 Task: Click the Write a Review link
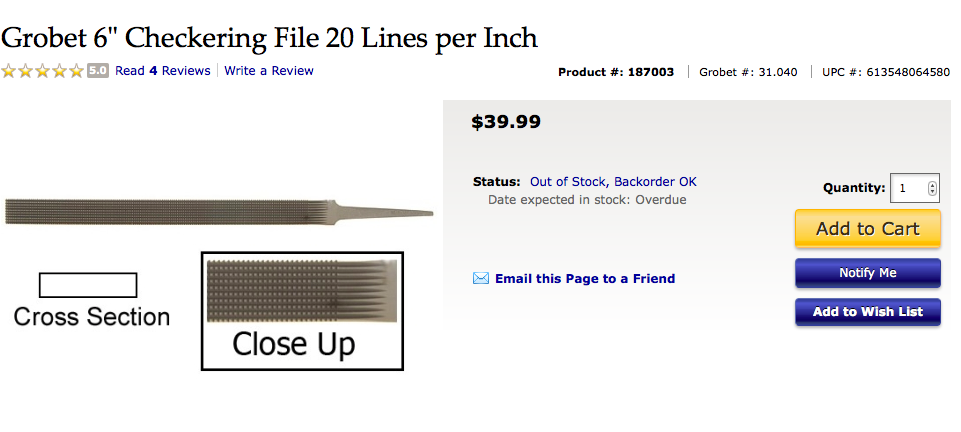(x=269, y=71)
